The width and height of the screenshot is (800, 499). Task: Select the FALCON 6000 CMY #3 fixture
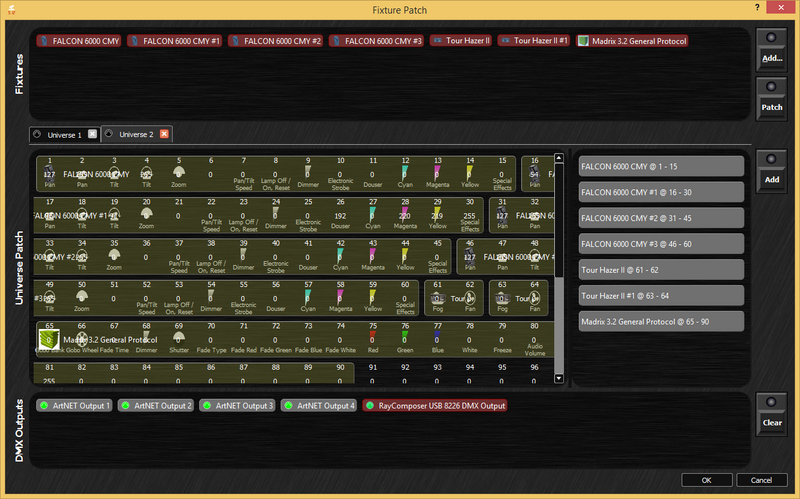pos(377,41)
